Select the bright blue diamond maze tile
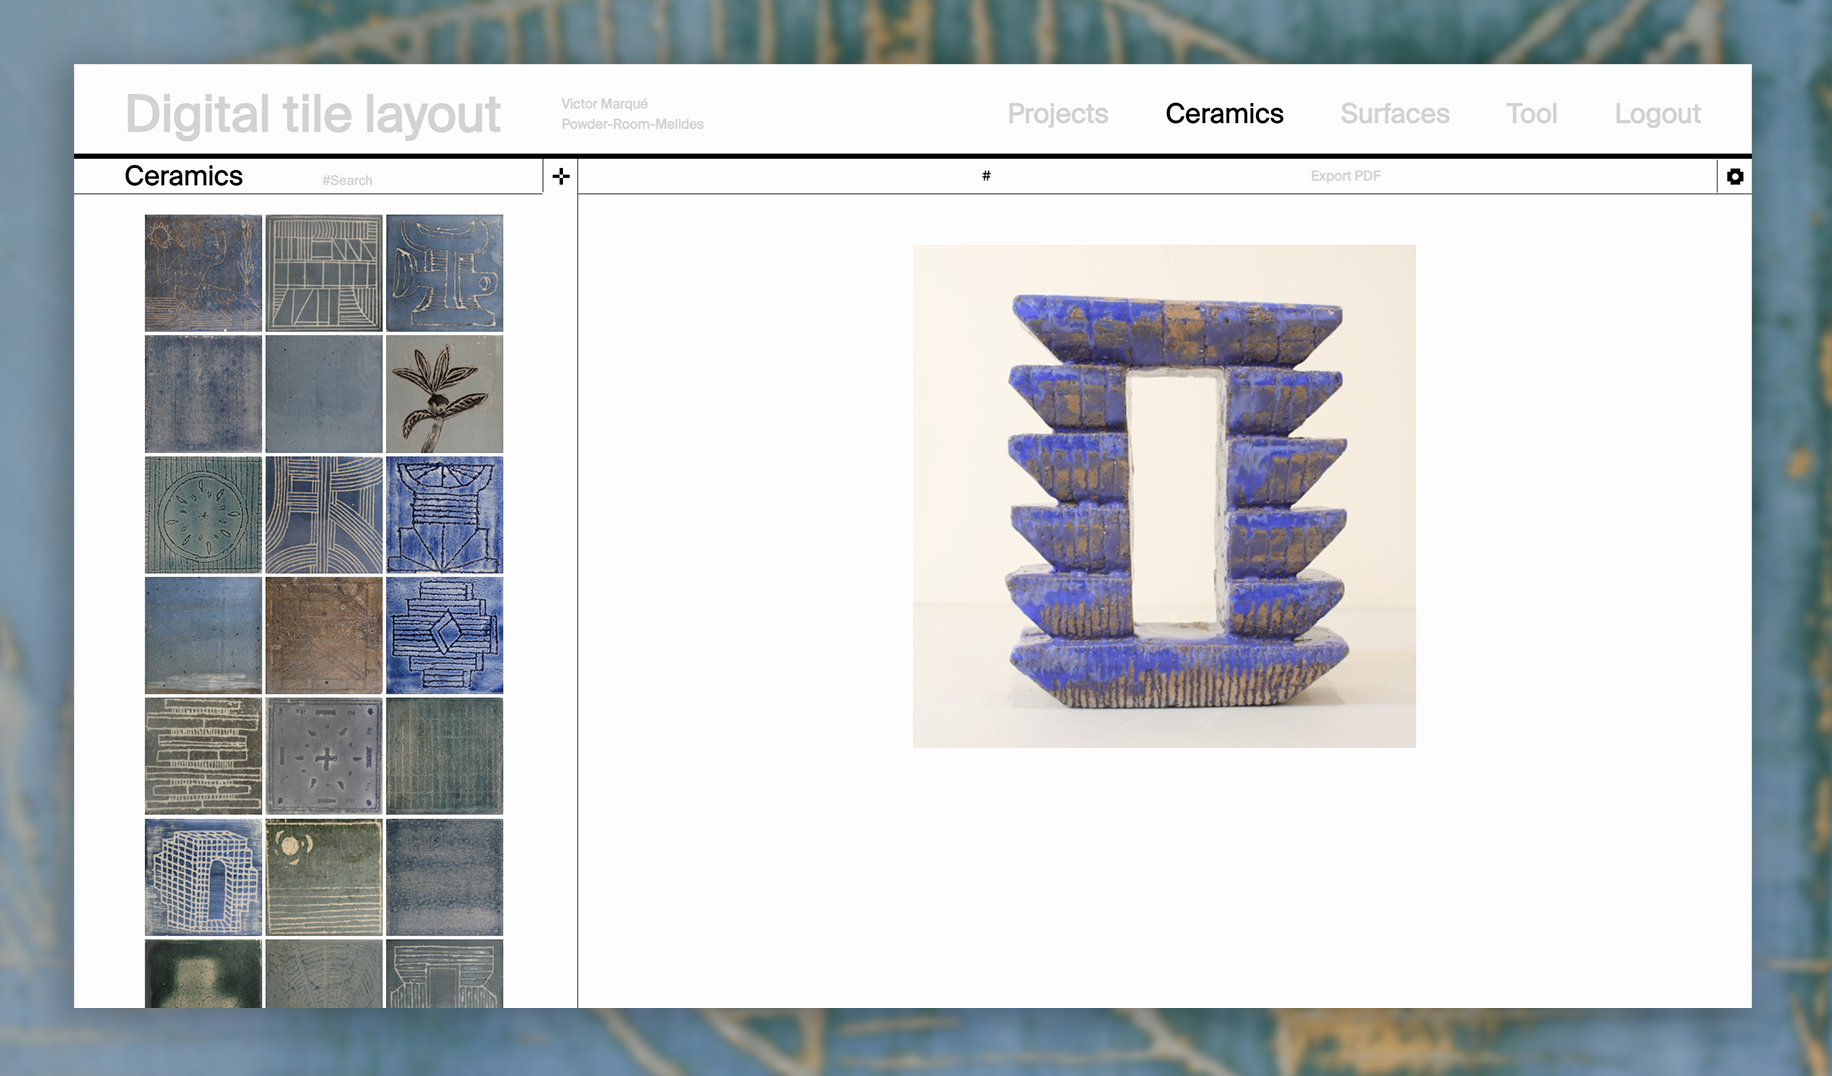Viewport: 1832px width, 1076px height. pyautogui.click(x=445, y=636)
